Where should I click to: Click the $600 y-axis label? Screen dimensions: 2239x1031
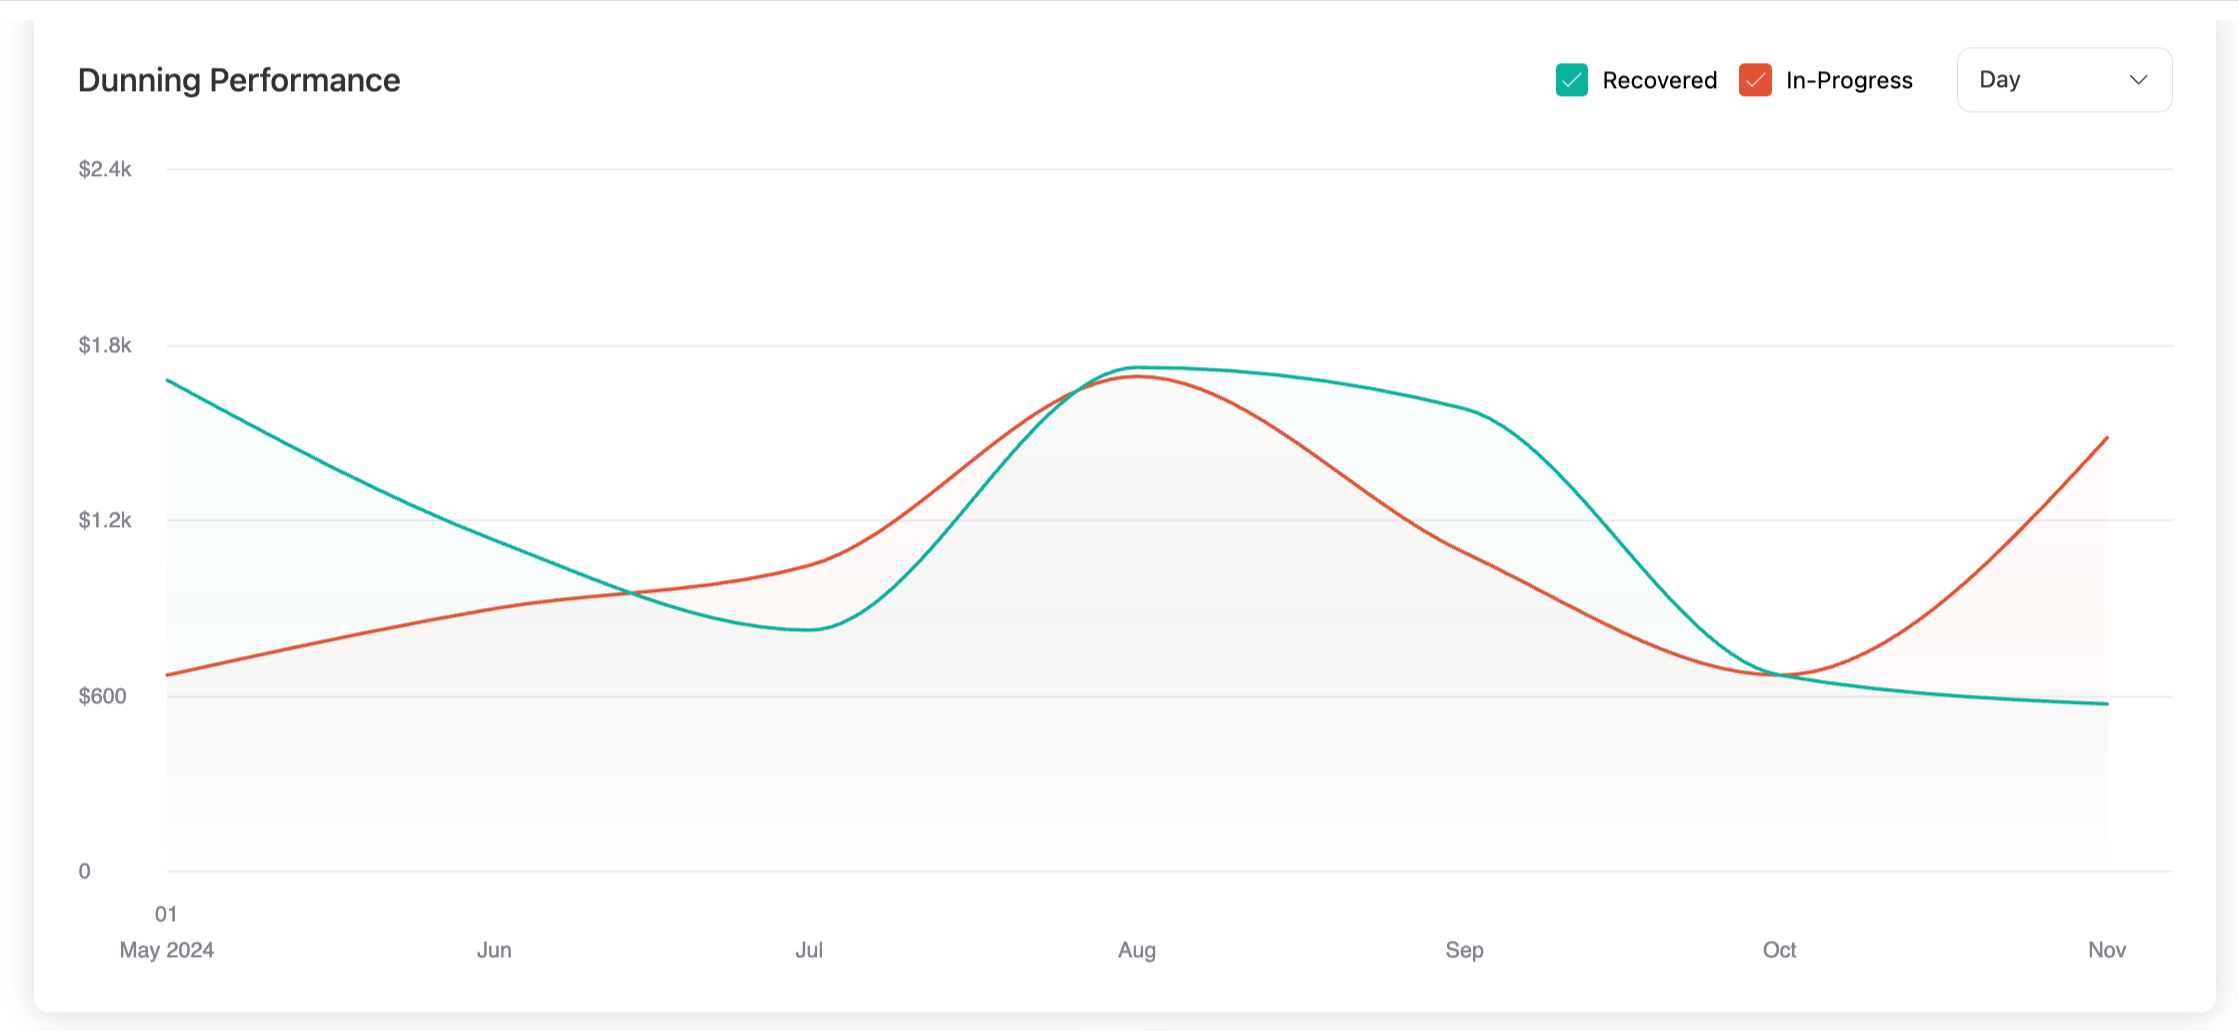(102, 696)
